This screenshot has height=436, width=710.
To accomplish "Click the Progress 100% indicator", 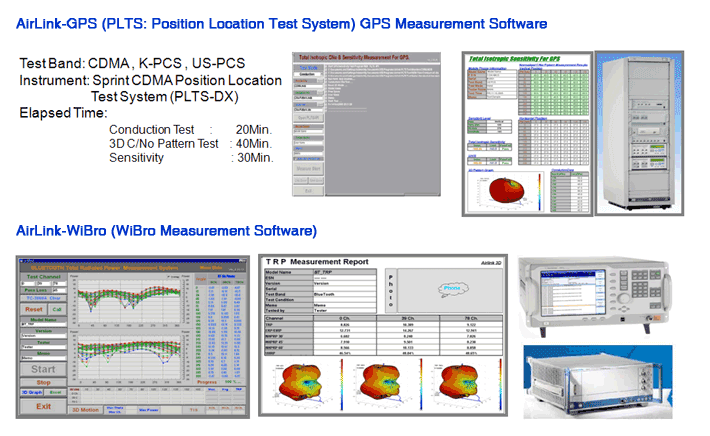I will tap(220, 383).
